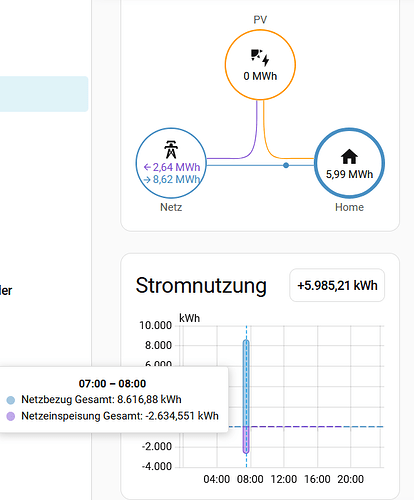Click the 5,99 MWh Home consumption value
Viewport: 414px width, 500px height.
point(349,174)
